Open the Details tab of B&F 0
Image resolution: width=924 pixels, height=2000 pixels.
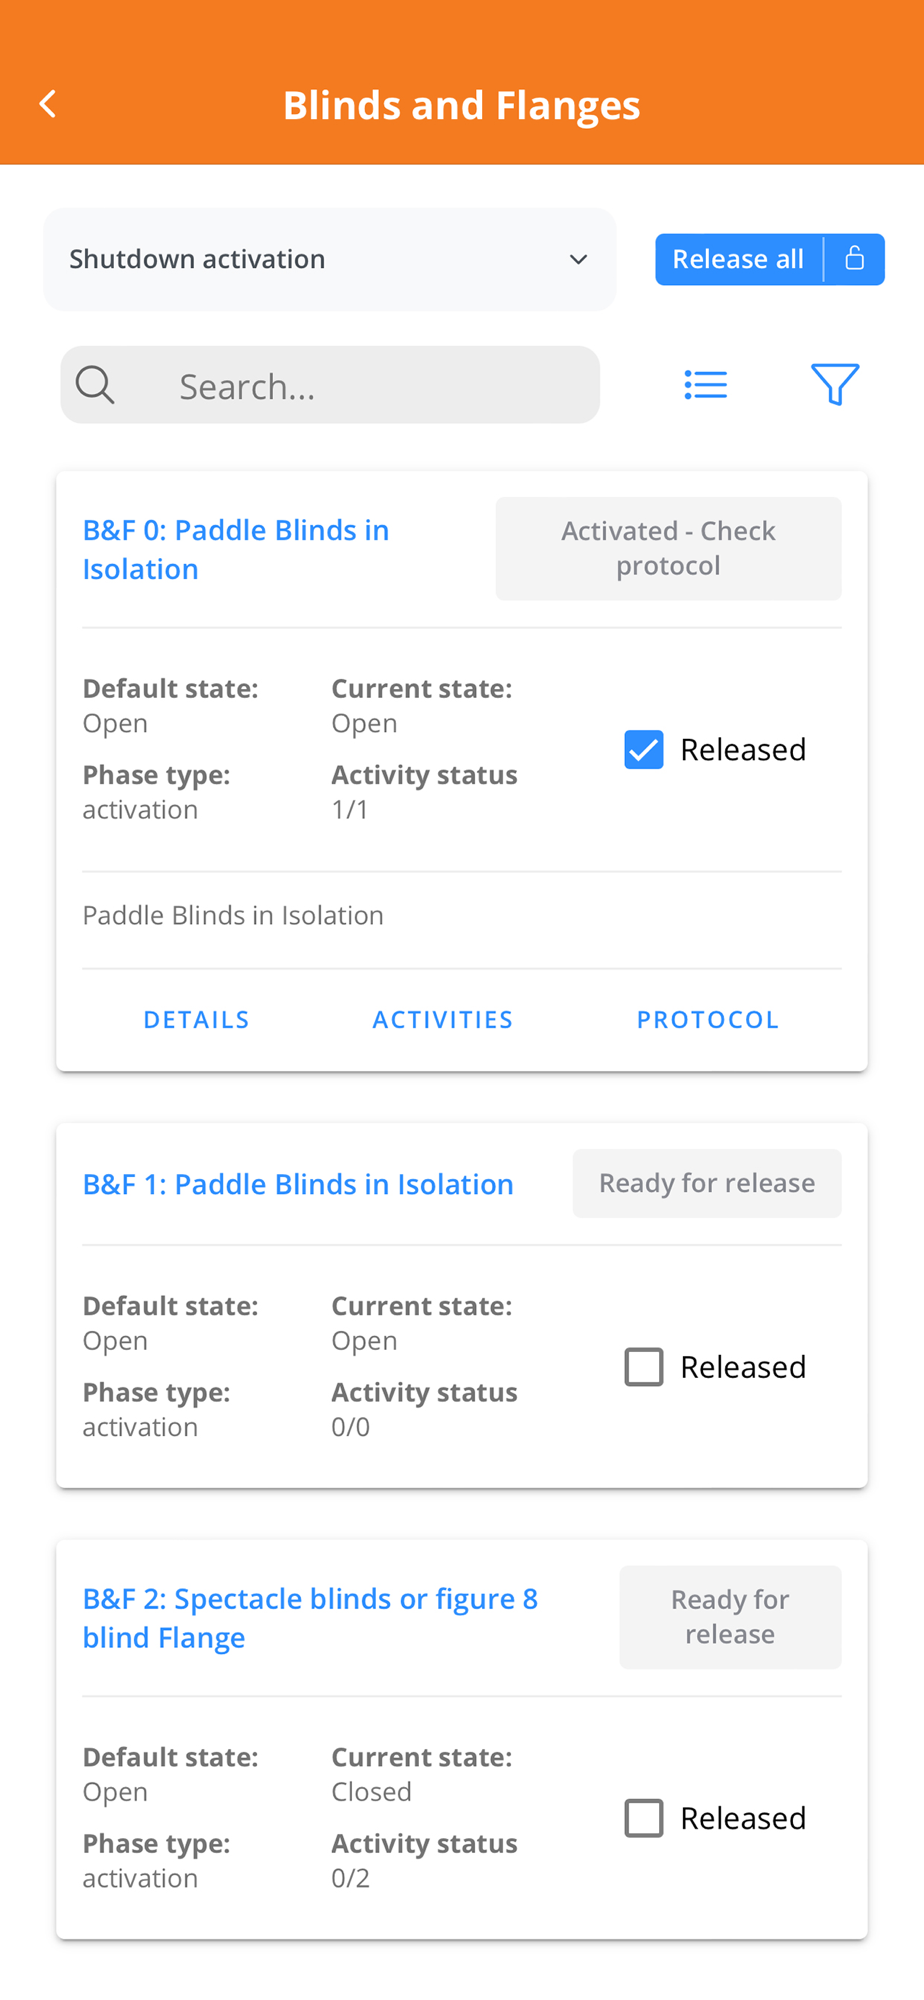click(196, 1019)
